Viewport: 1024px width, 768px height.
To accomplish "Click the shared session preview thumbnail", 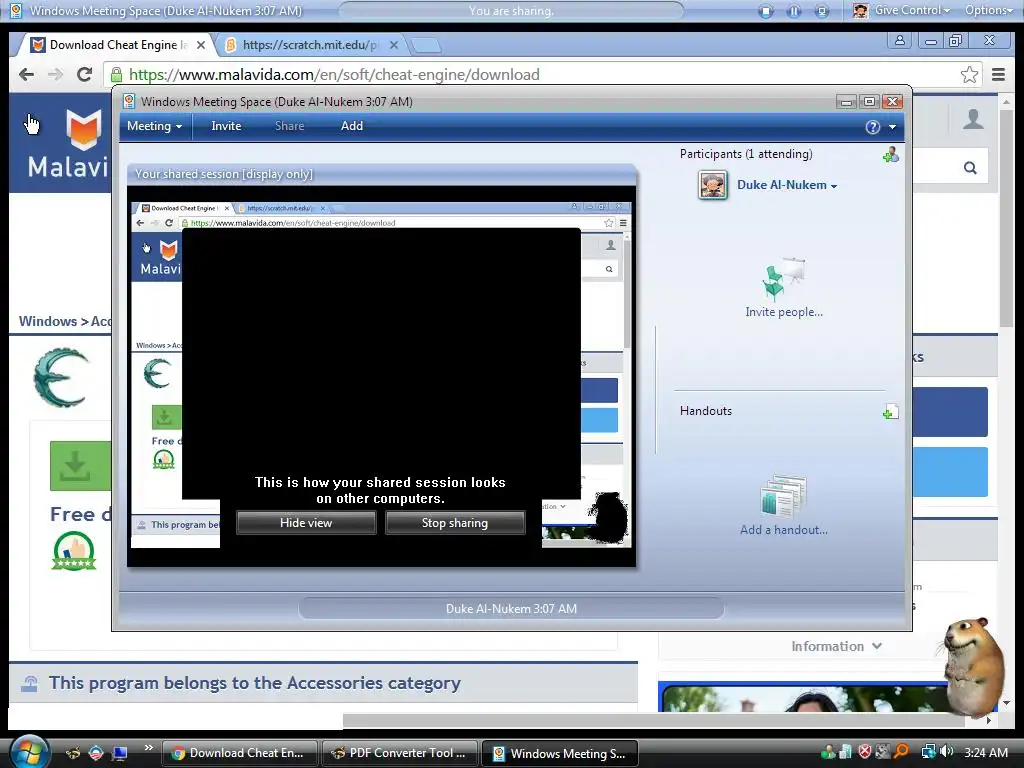I will tap(381, 376).
